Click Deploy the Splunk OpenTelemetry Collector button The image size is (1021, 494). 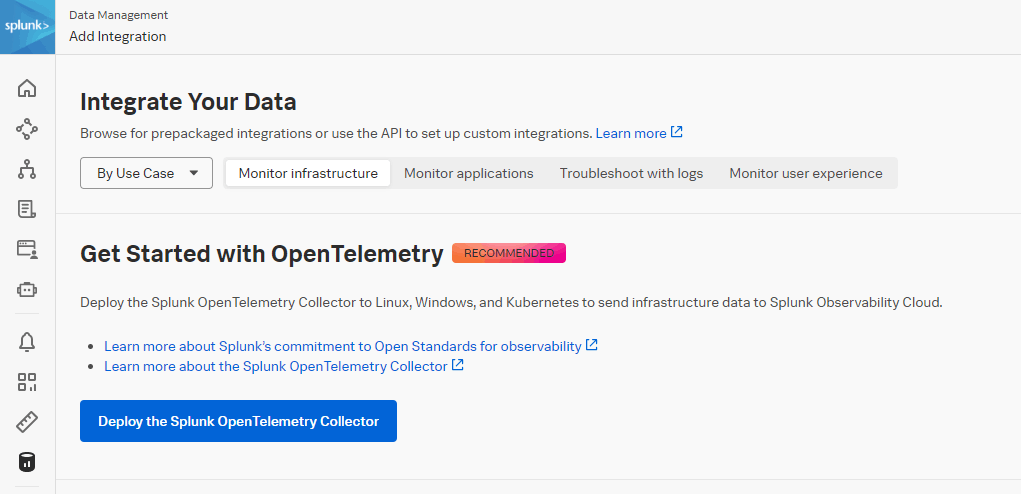pos(238,421)
